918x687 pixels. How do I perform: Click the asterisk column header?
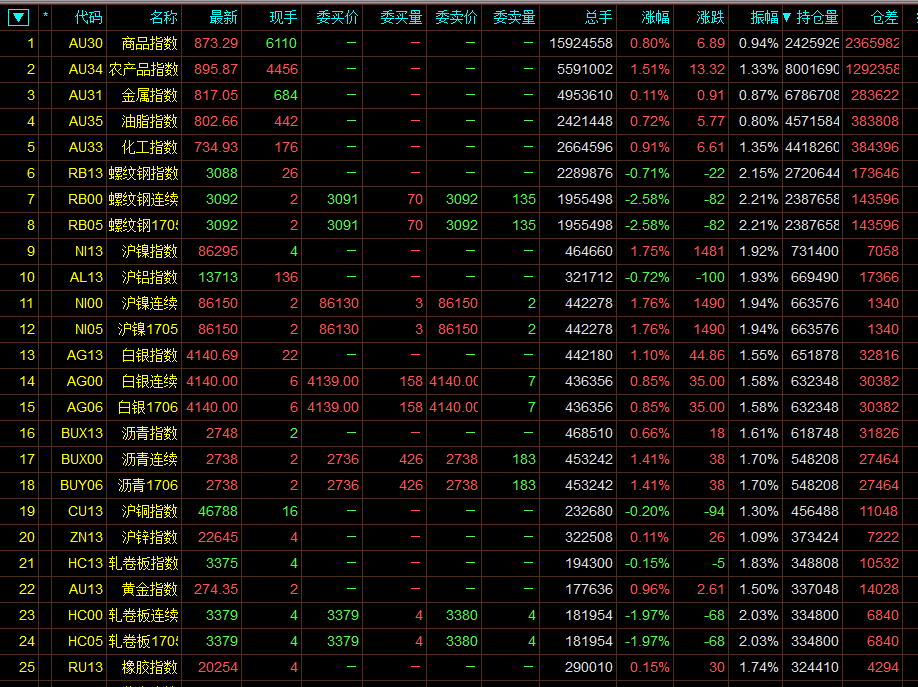pyautogui.click(x=45, y=17)
